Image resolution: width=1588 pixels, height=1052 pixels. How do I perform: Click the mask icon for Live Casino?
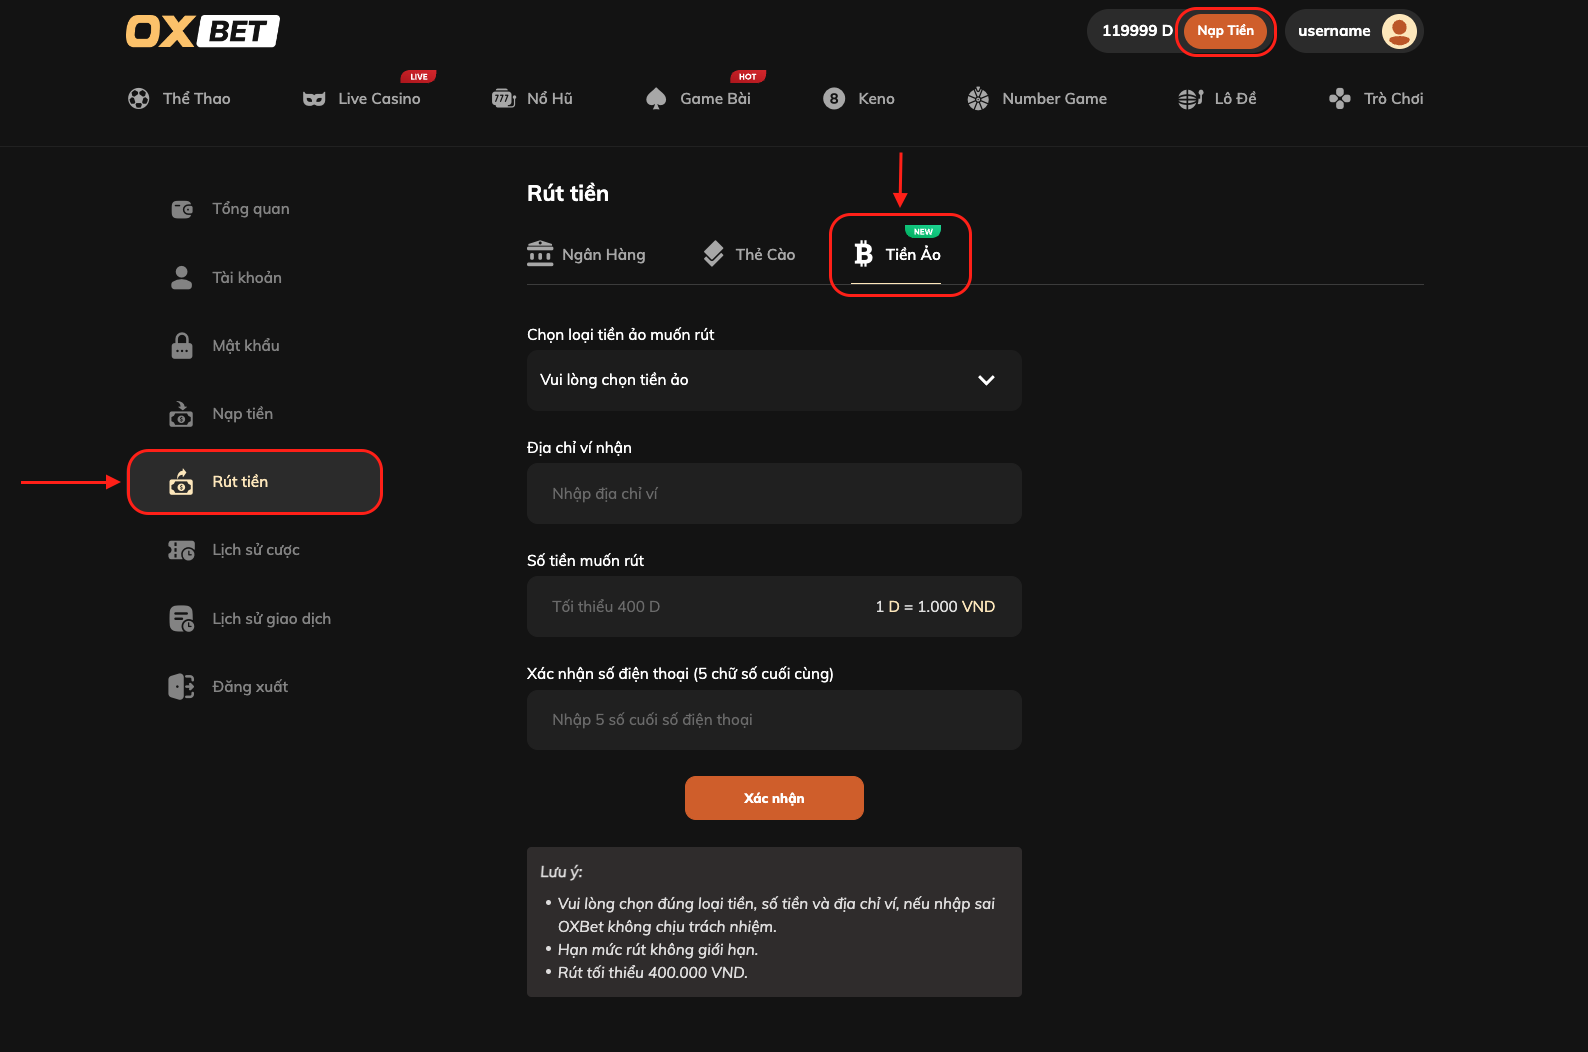(x=314, y=99)
